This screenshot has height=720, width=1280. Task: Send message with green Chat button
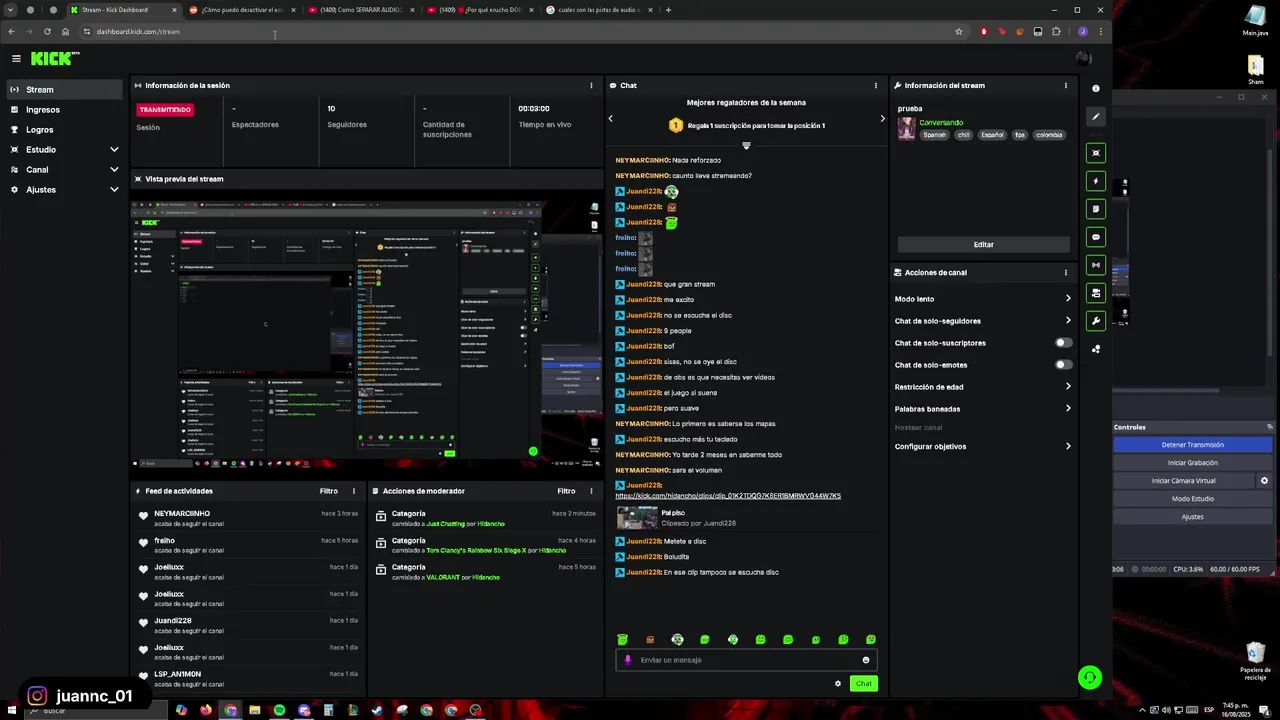(863, 684)
